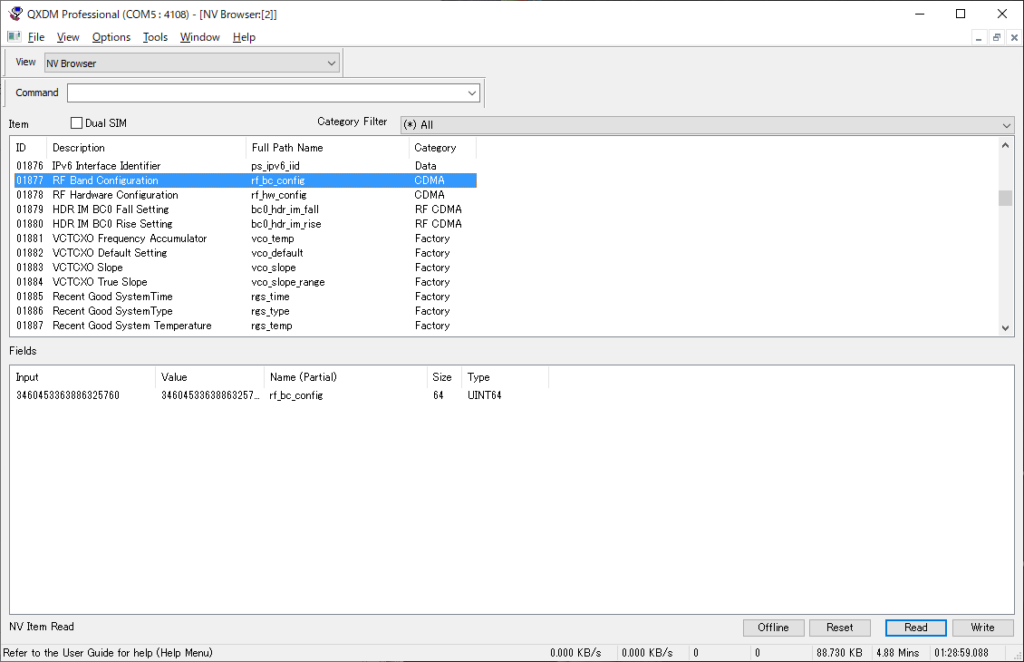1024x662 pixels.
Task: Click the Write button
Action: point(982,627)
